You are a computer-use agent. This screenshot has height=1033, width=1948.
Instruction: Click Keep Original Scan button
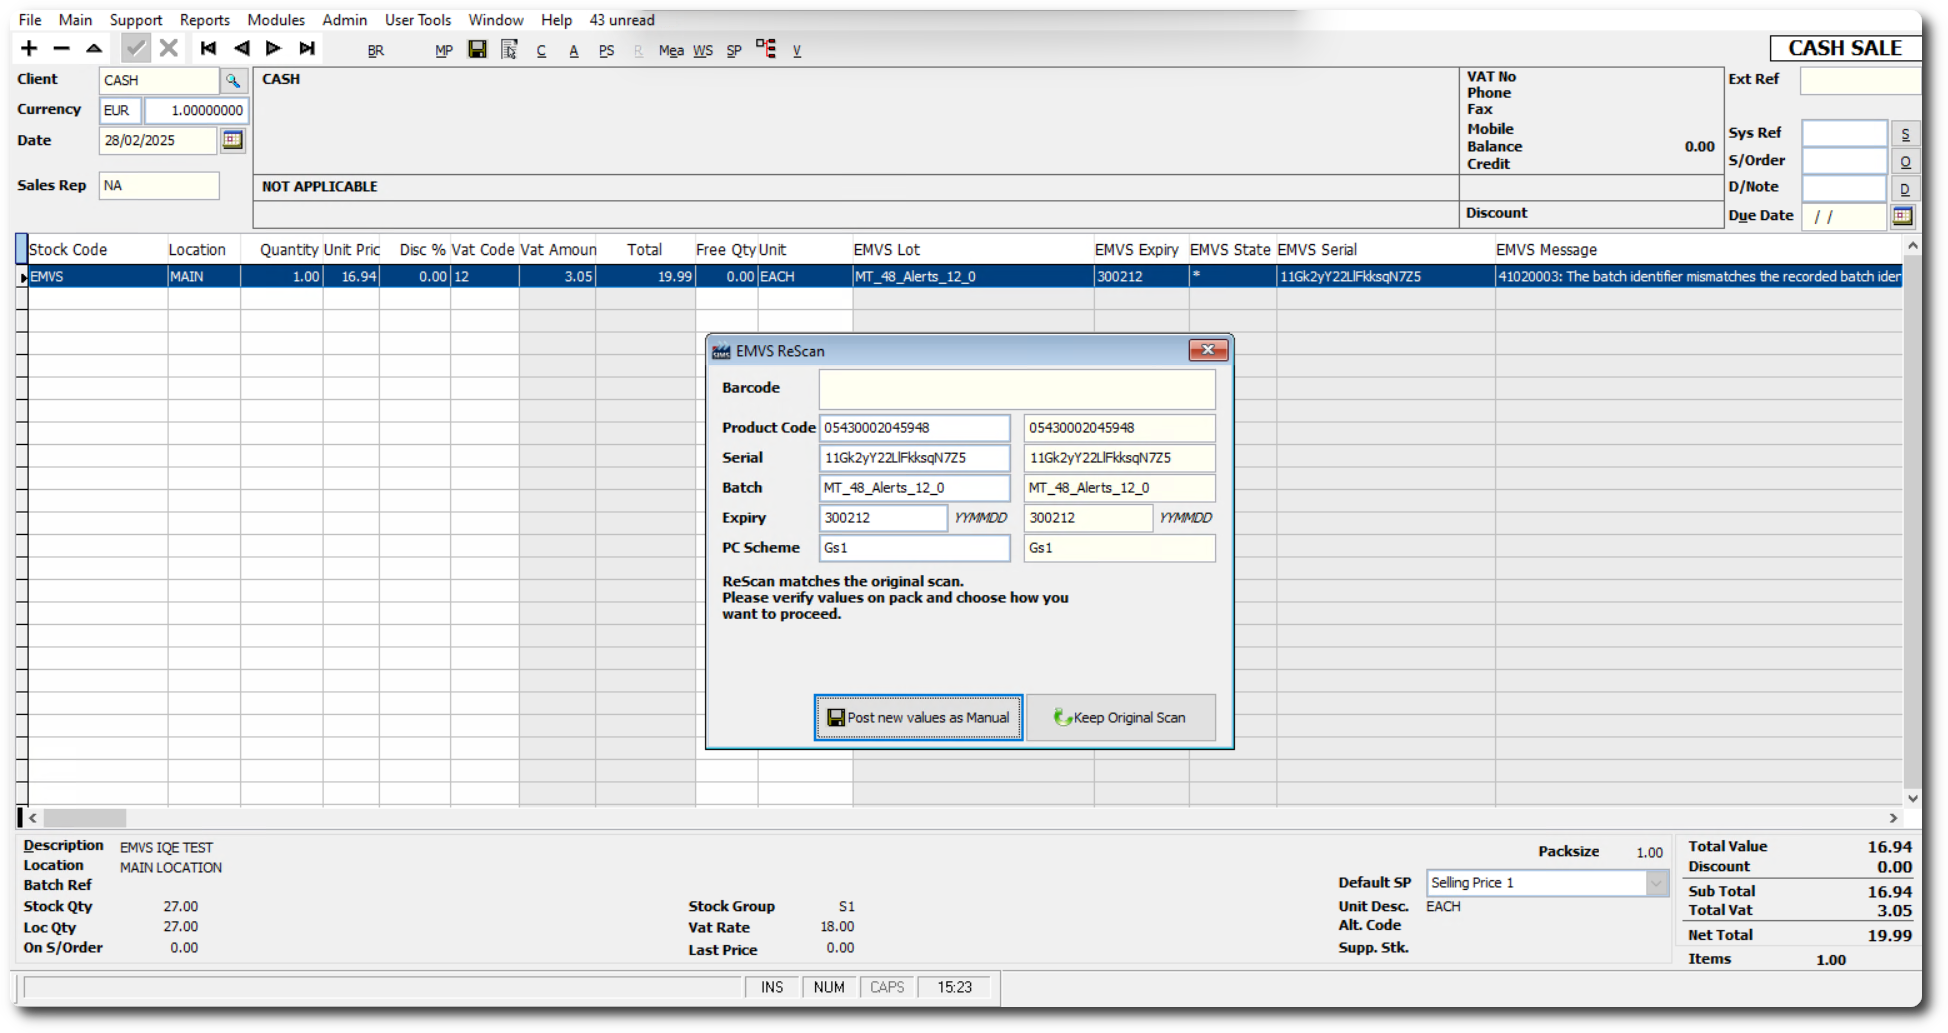(1121, 718)
